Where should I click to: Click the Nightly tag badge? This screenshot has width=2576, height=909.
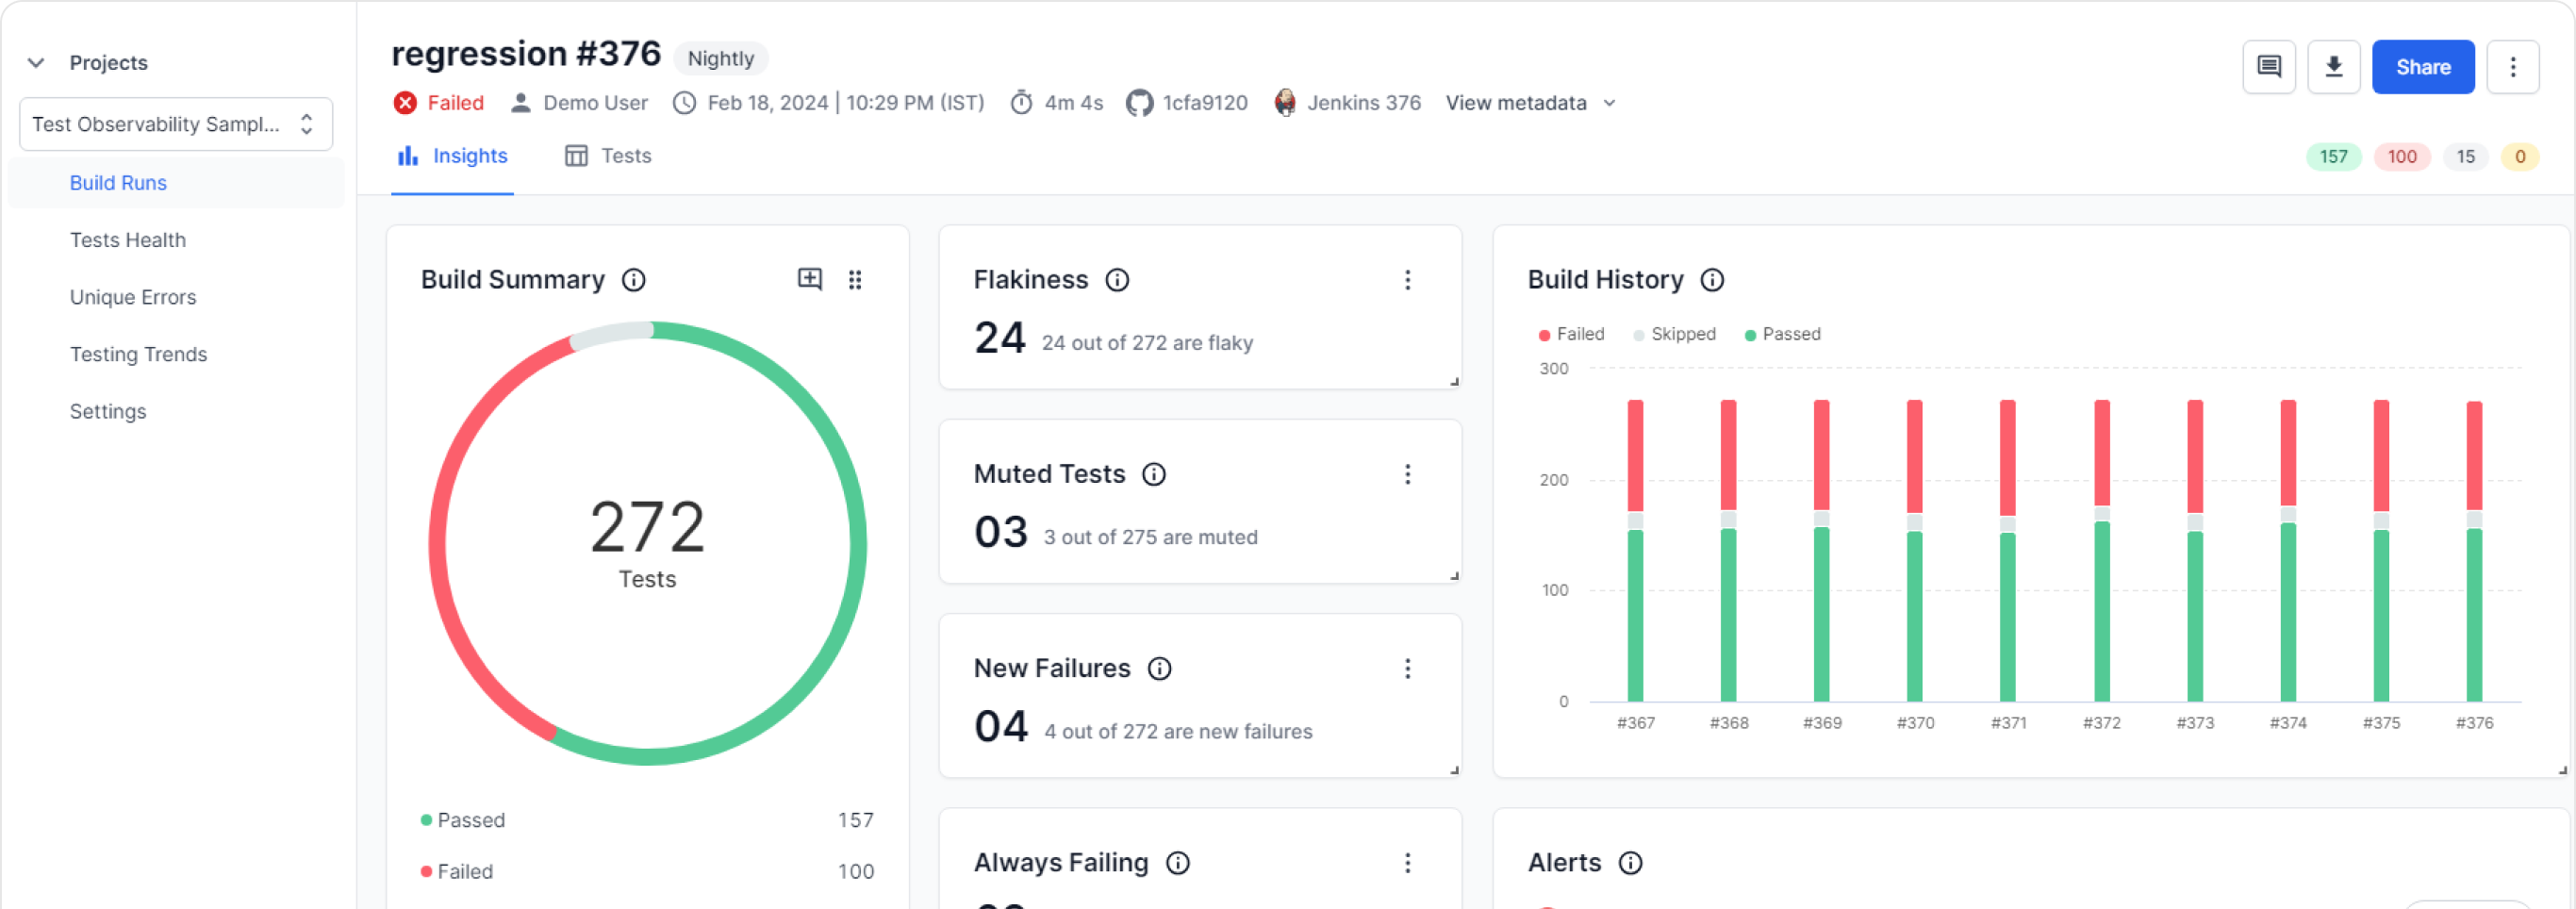pos(720,59)
